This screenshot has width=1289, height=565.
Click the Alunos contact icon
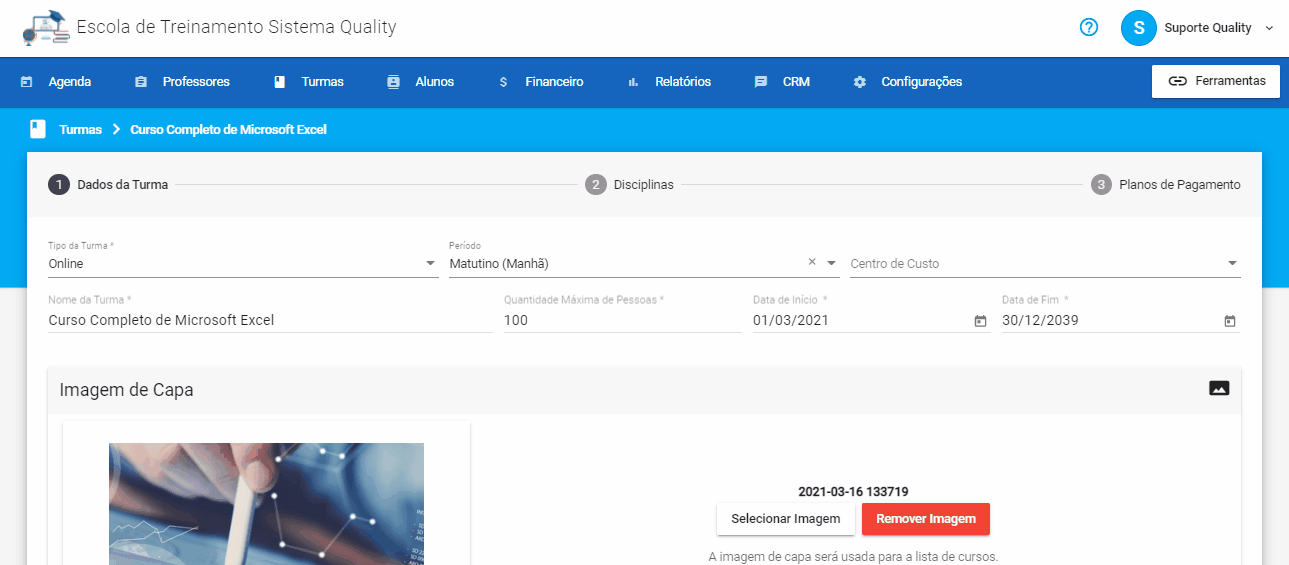click(x=393, y=82)
